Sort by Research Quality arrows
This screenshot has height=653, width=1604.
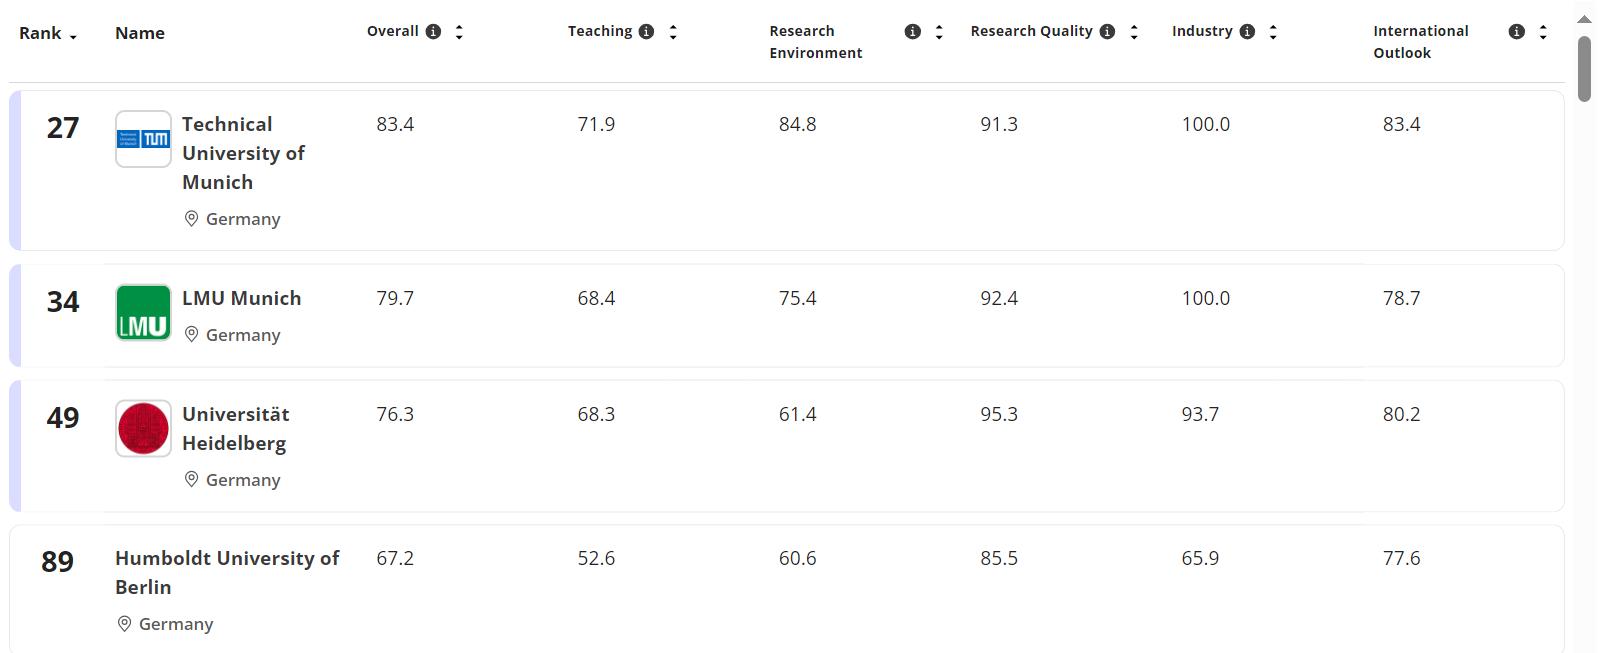1134,32
